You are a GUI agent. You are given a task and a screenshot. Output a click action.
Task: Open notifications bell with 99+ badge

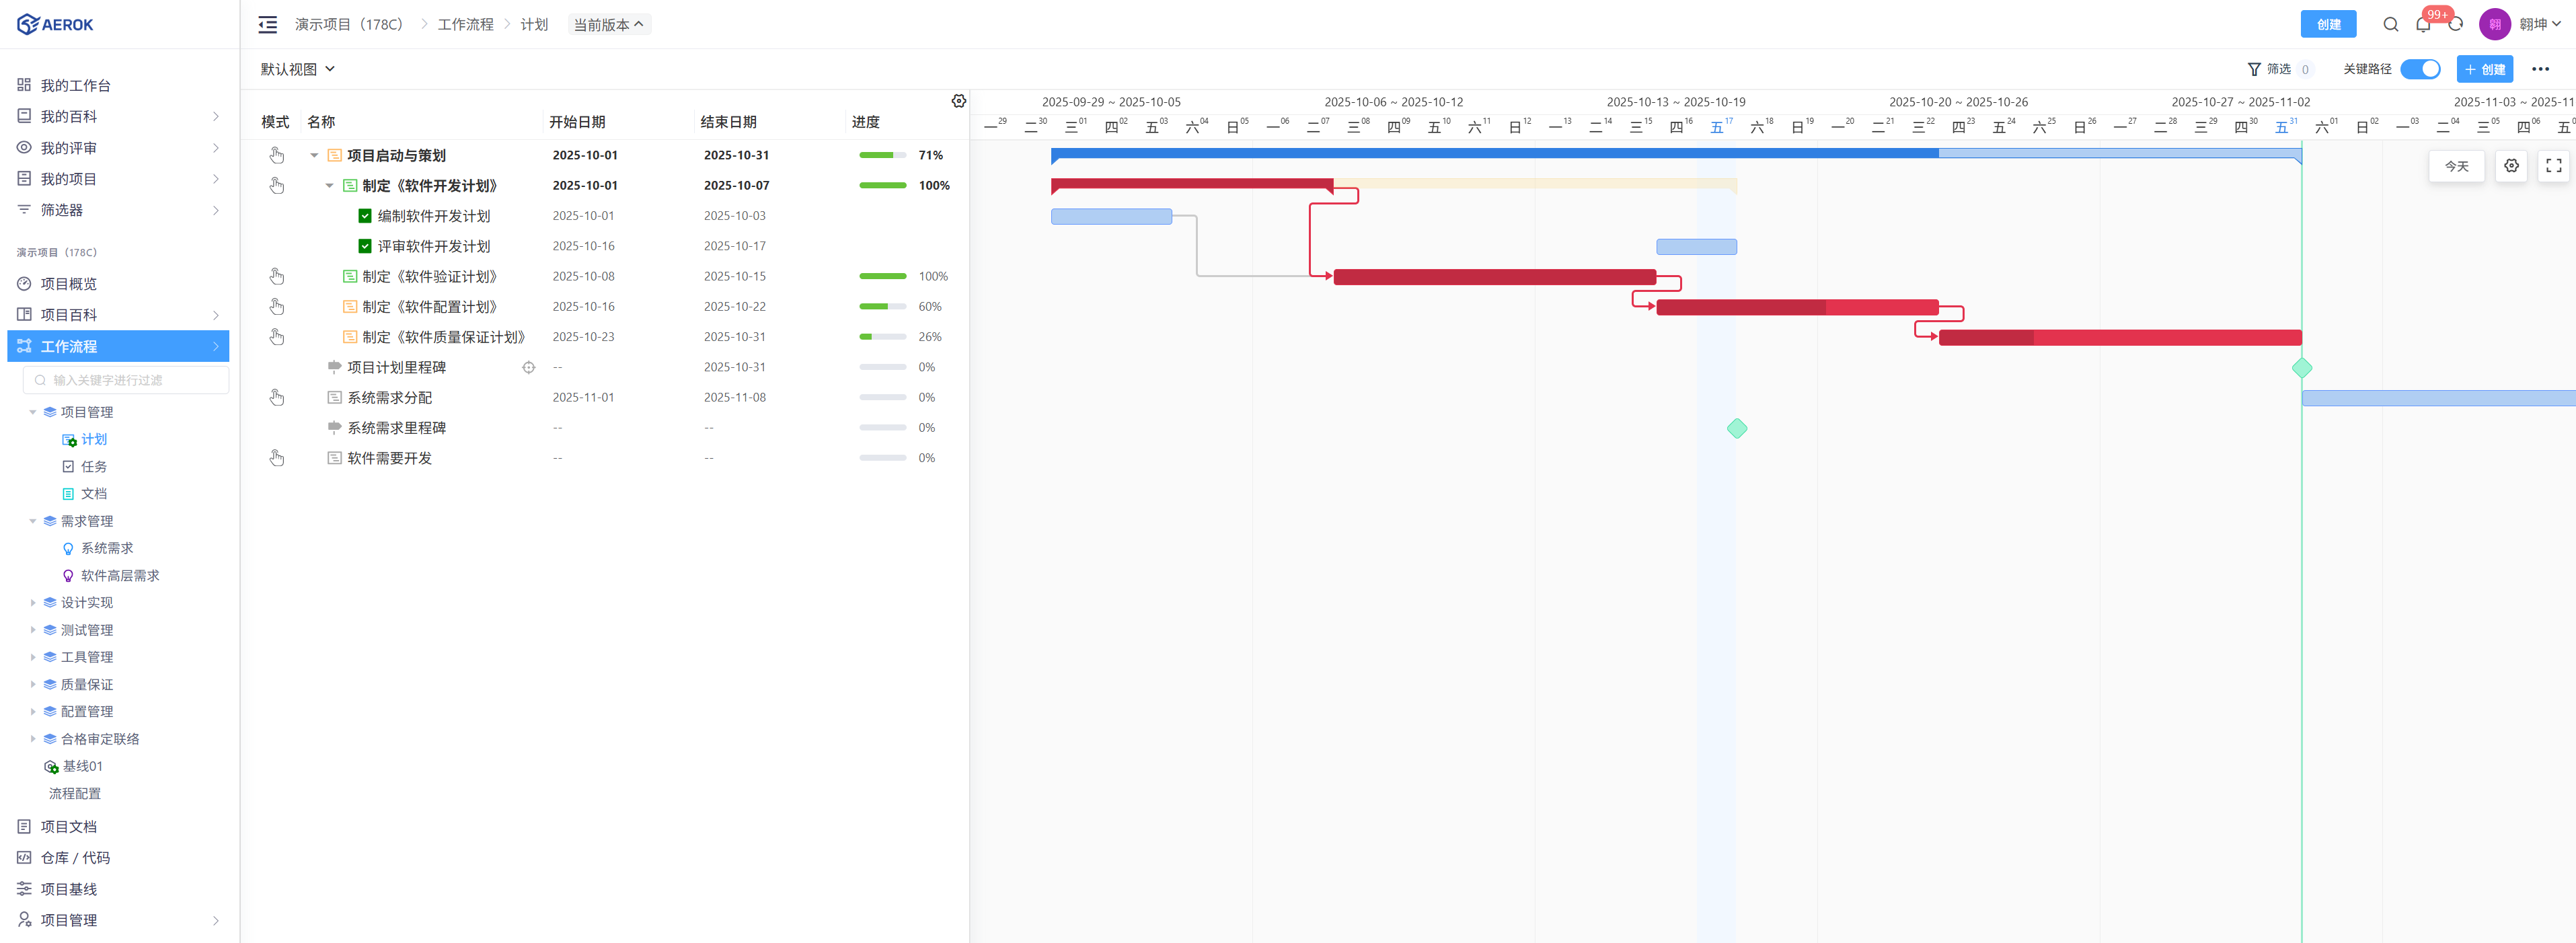[2422, 24]
